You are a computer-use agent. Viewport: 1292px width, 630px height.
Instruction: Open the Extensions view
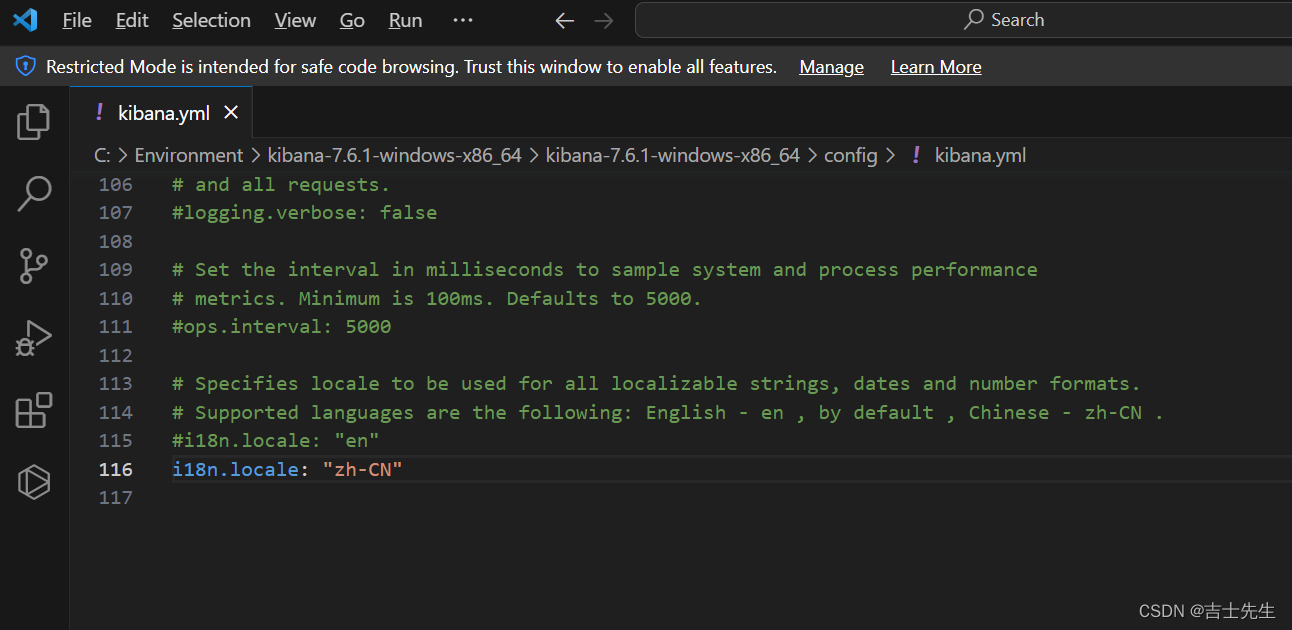(x=34, y=410)
